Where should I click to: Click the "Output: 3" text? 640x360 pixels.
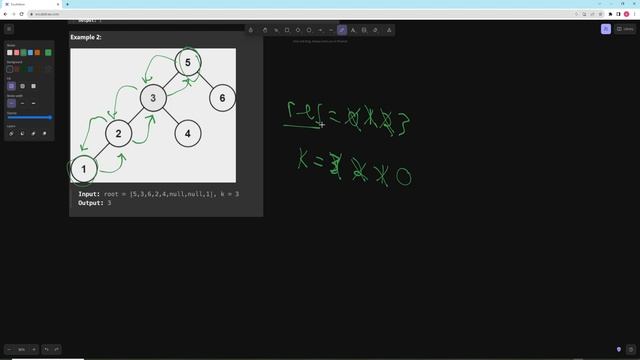[x=95, y=203]
